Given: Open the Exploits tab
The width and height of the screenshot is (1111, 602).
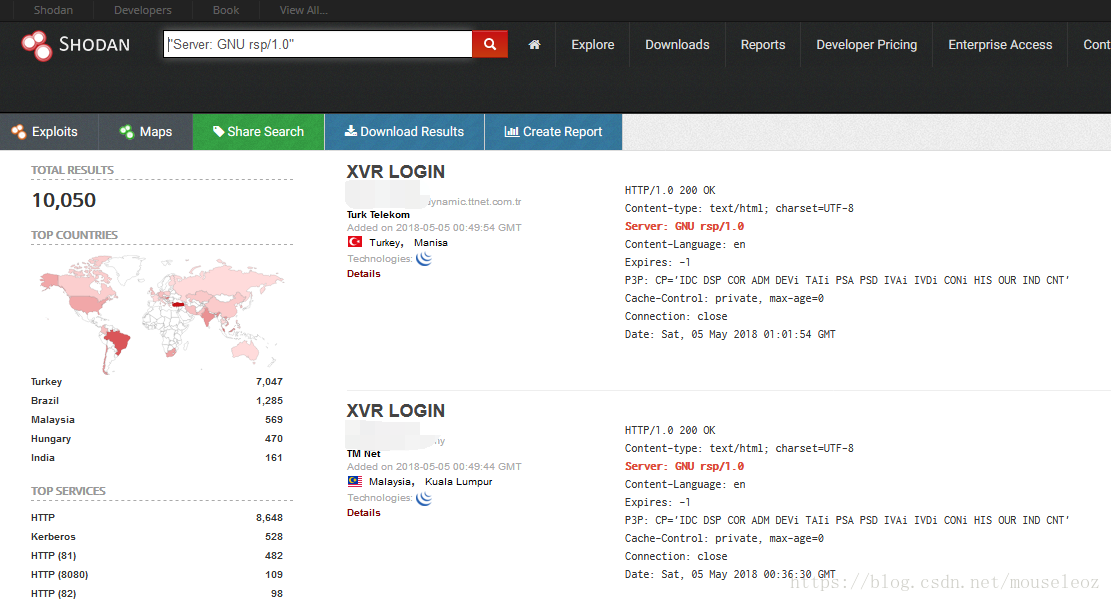Looking at the screenshot, I should (x=45, y=132).
